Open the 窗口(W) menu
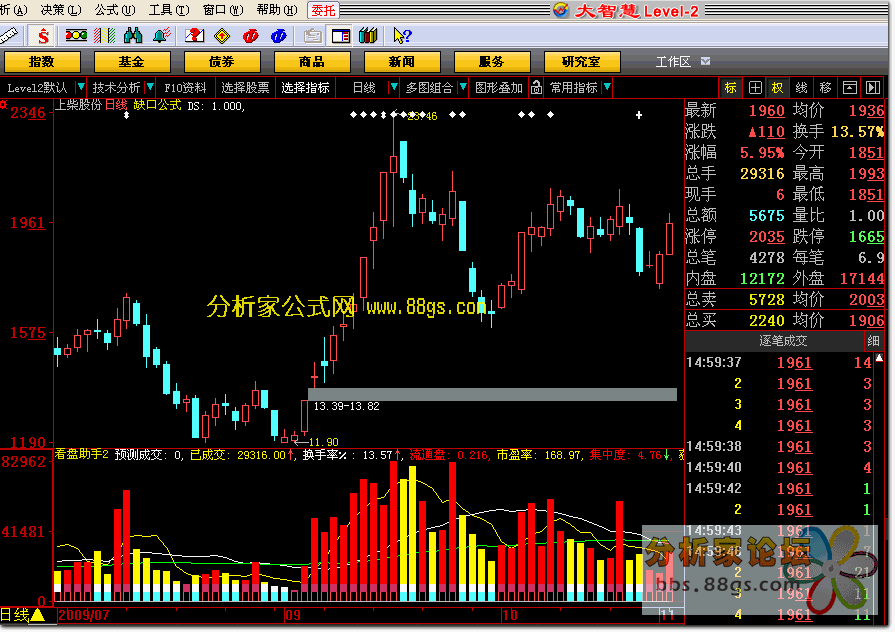 tap(223, 10)
